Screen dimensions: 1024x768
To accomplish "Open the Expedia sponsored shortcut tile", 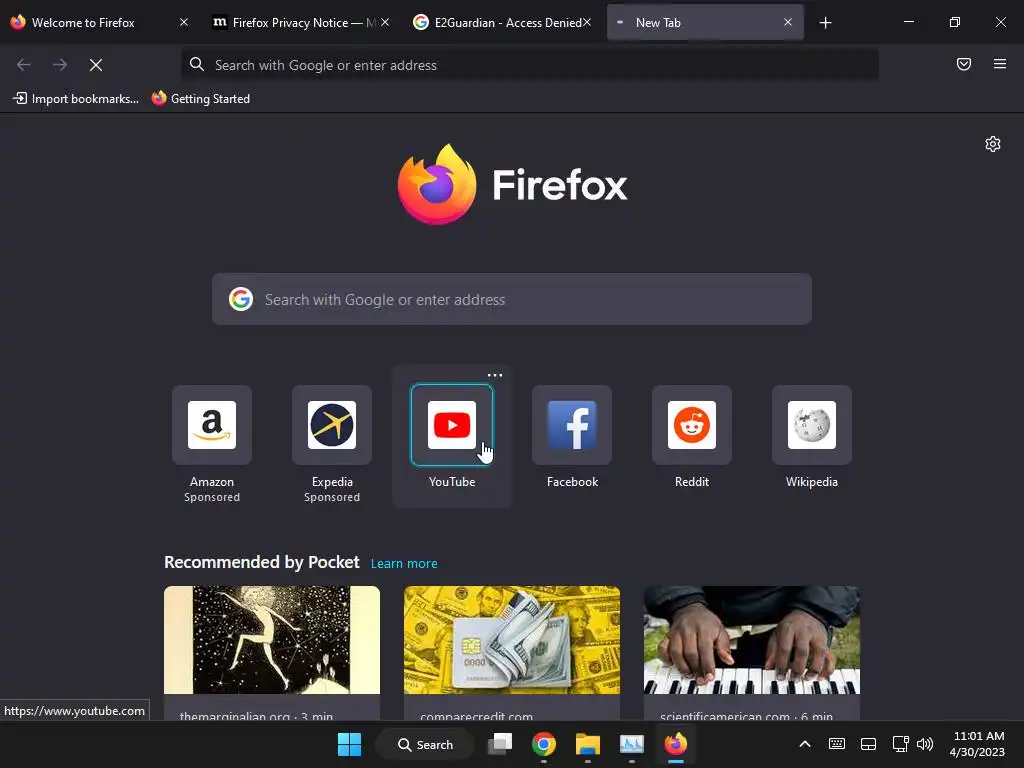I will tap(332, 424).
